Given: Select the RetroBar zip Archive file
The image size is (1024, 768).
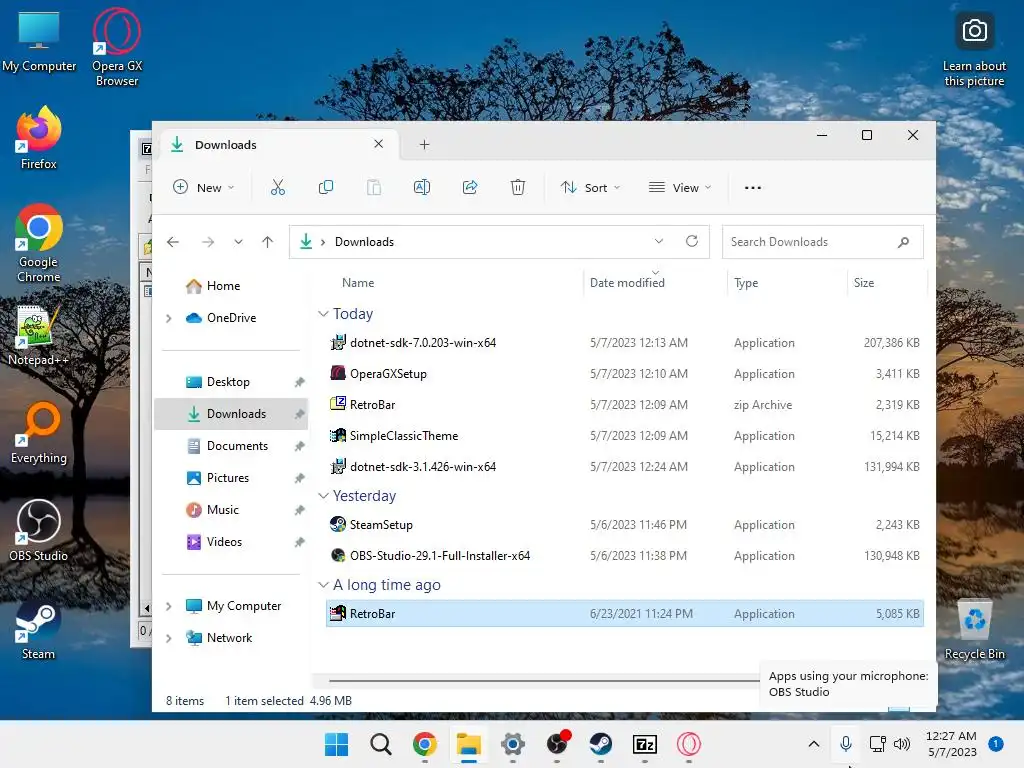Looking at the screenshot, I should click(x=624, y=405).
